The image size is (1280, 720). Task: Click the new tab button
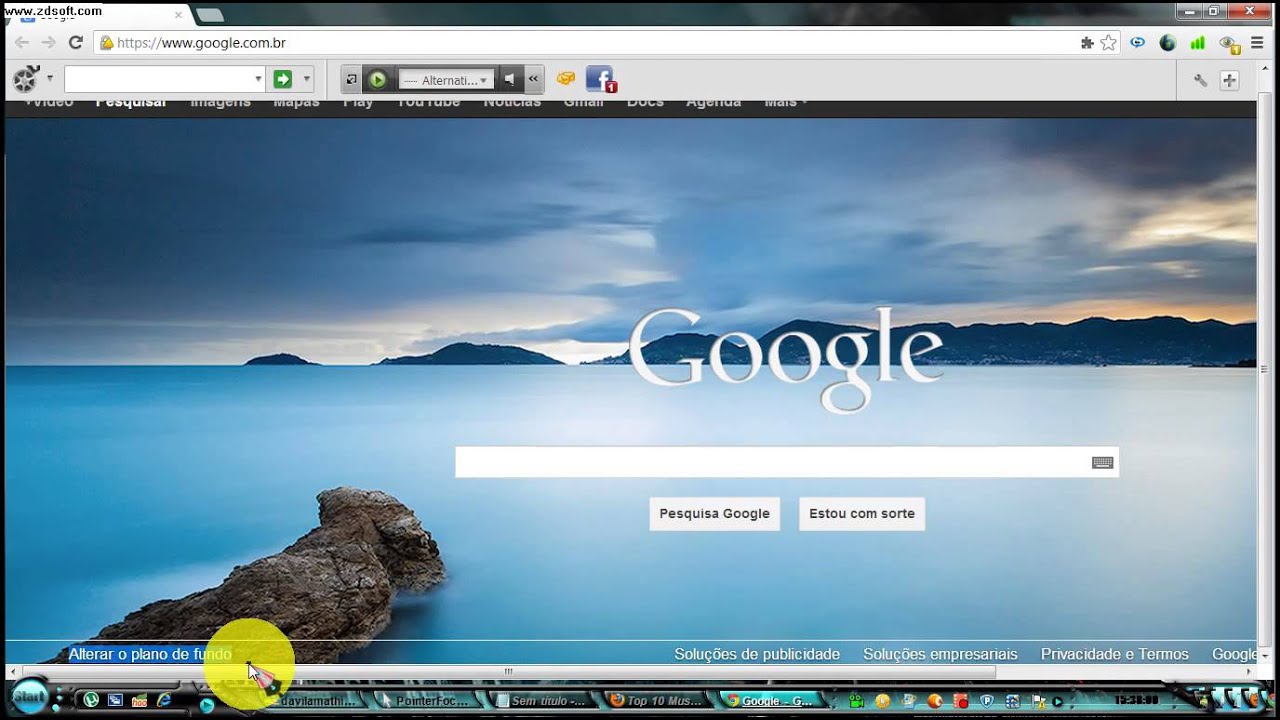click(210, 15)
